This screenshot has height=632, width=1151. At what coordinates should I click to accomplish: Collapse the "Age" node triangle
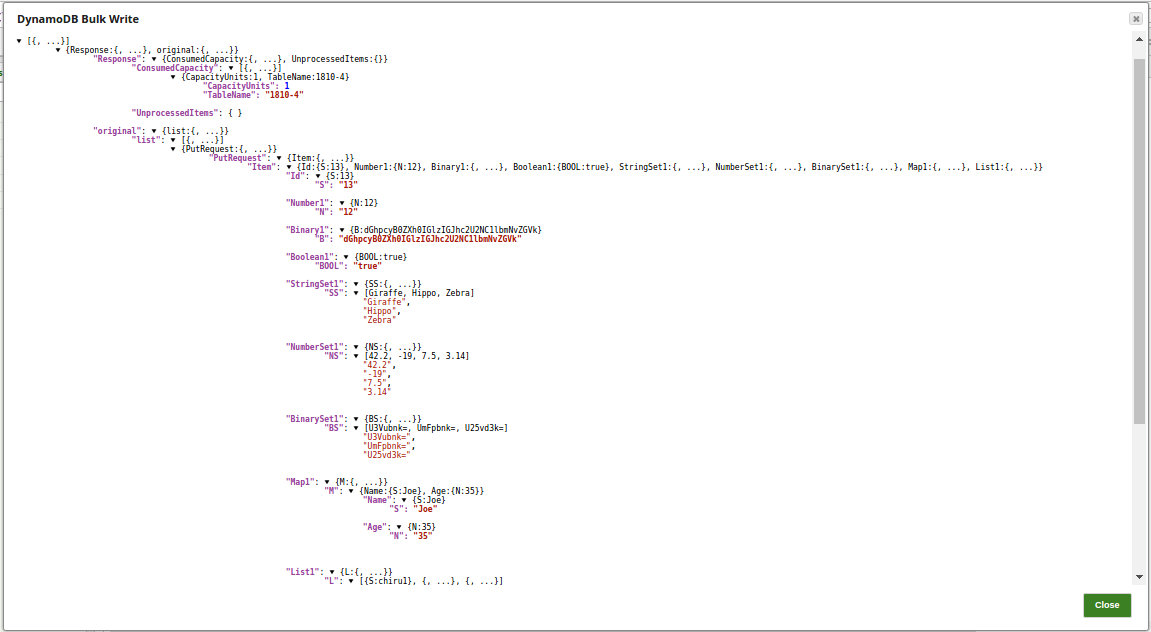pos(399,527)
